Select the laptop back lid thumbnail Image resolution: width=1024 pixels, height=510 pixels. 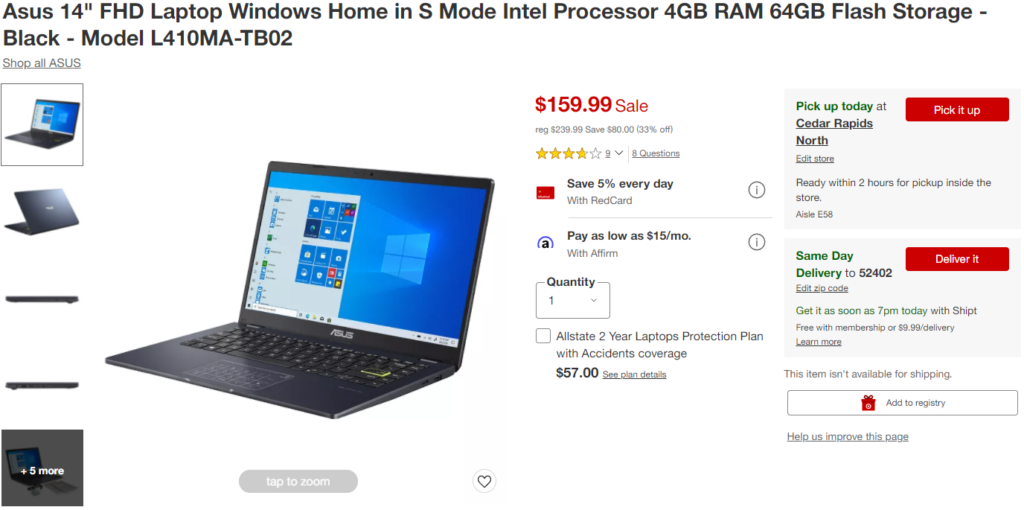coord(42,212)
